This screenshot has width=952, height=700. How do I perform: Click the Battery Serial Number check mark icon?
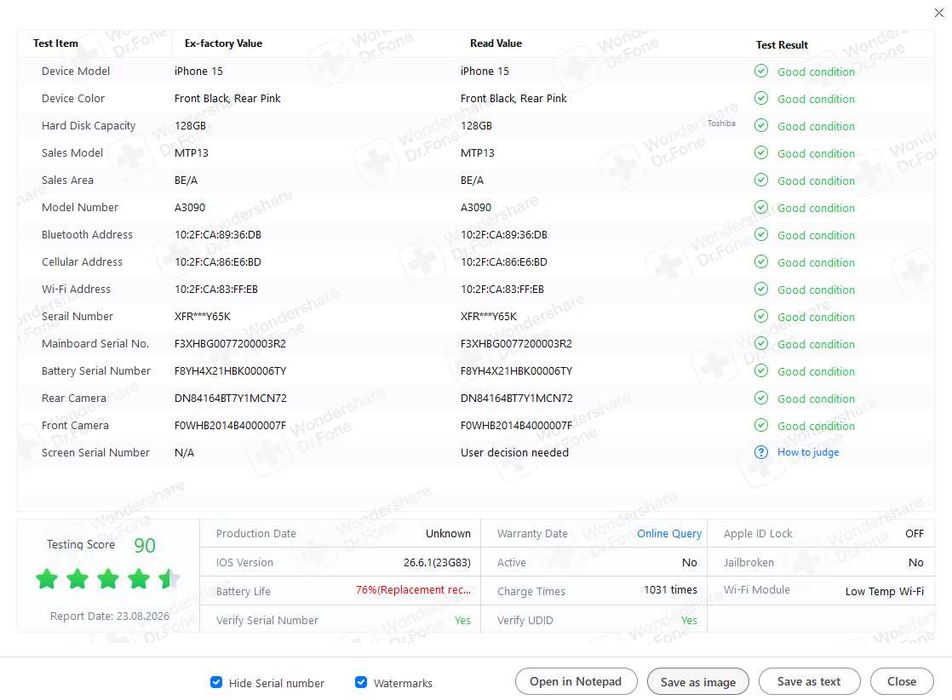click(x=761, y=371)
